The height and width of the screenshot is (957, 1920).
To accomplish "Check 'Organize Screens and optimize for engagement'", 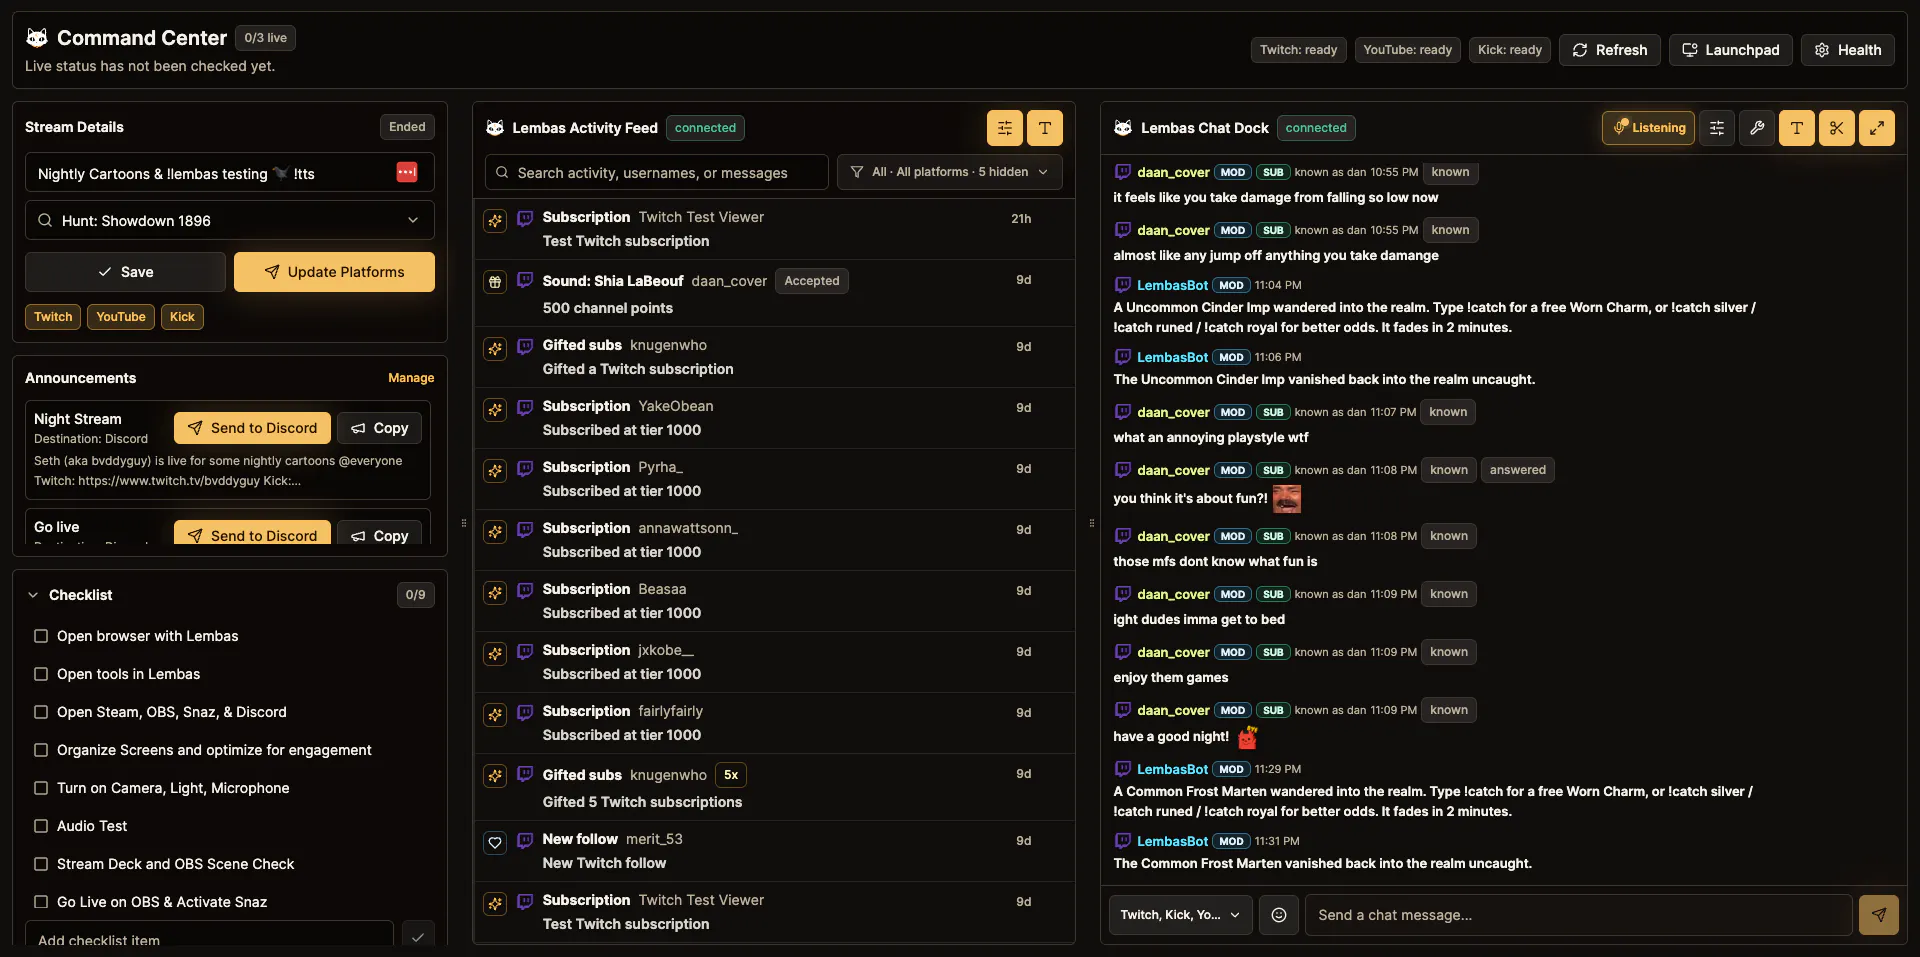I will (x=41, y=750).
